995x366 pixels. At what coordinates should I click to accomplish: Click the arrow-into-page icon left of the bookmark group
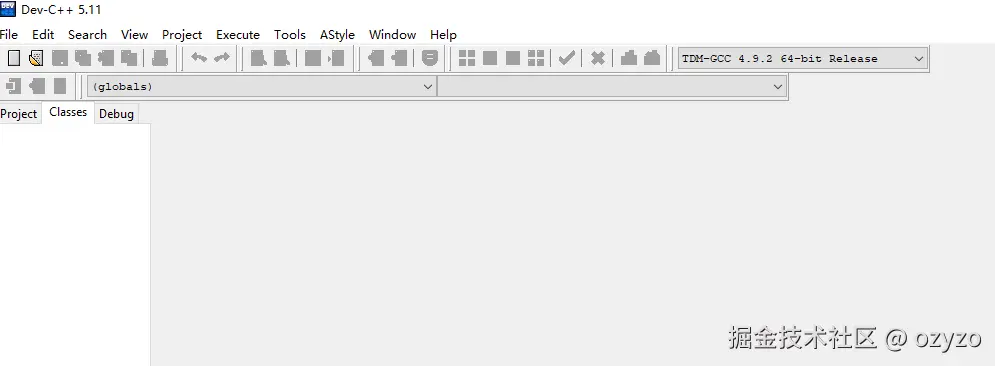[x=336, y=58]
